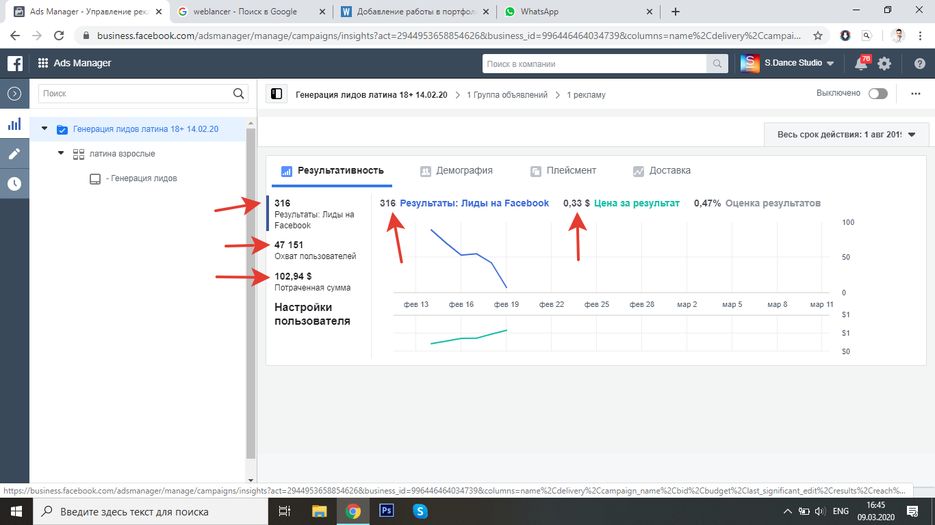This screenshot has height=525, width=935.
Task: Click the Цена за результат metric link
Action: click(x=637, y=203)
